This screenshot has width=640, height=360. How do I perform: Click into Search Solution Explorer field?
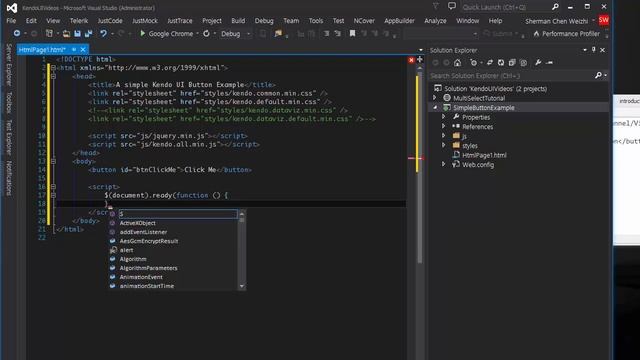click(511, 76)
